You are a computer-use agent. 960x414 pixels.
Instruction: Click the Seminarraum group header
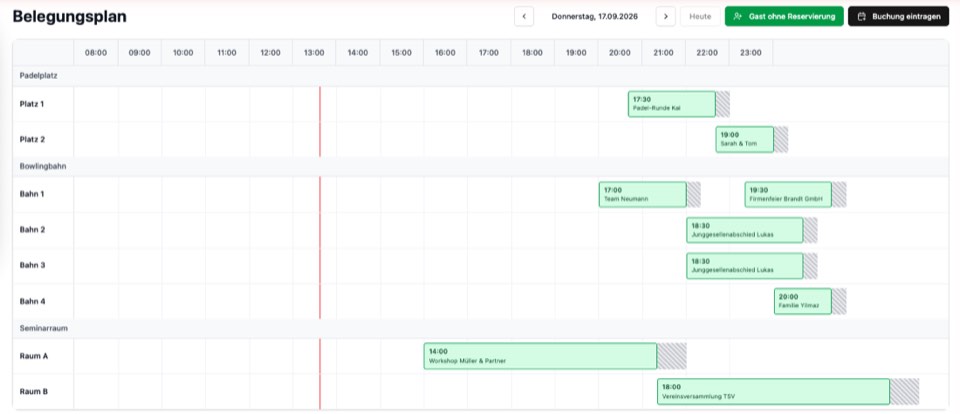point(481,328)
